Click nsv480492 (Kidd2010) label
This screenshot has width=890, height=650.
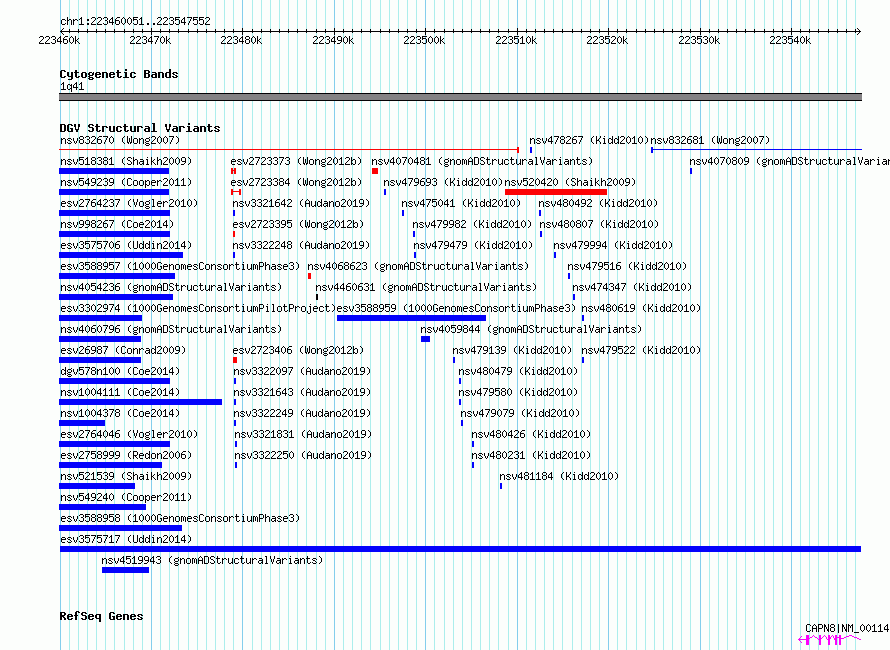(x=598, y=203)
